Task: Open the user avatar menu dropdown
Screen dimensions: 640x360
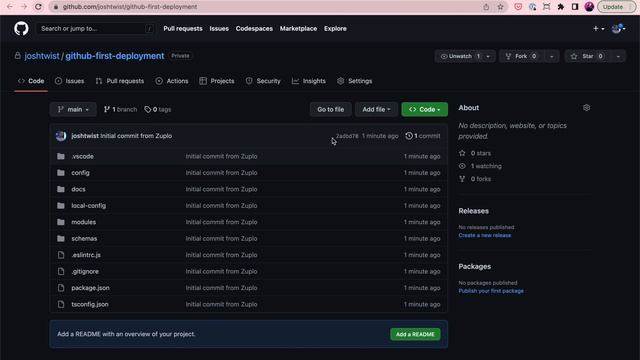Action: (618, 29)
